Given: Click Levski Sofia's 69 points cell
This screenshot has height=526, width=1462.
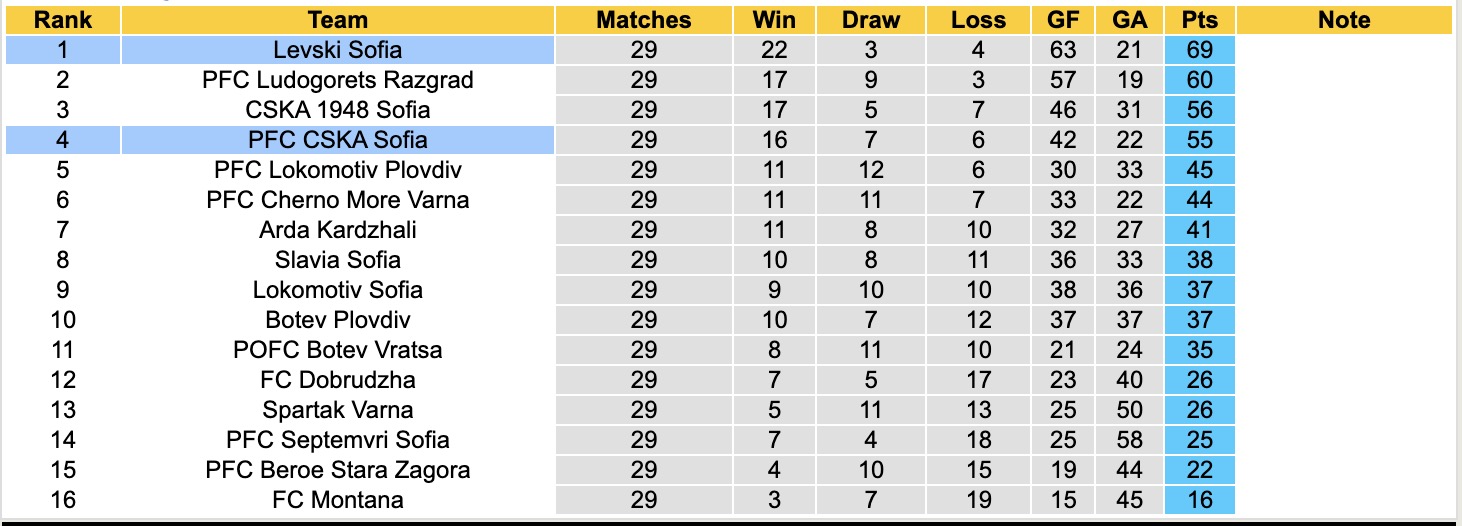Looking at the screenshot, I should (x=1199, y=50).
